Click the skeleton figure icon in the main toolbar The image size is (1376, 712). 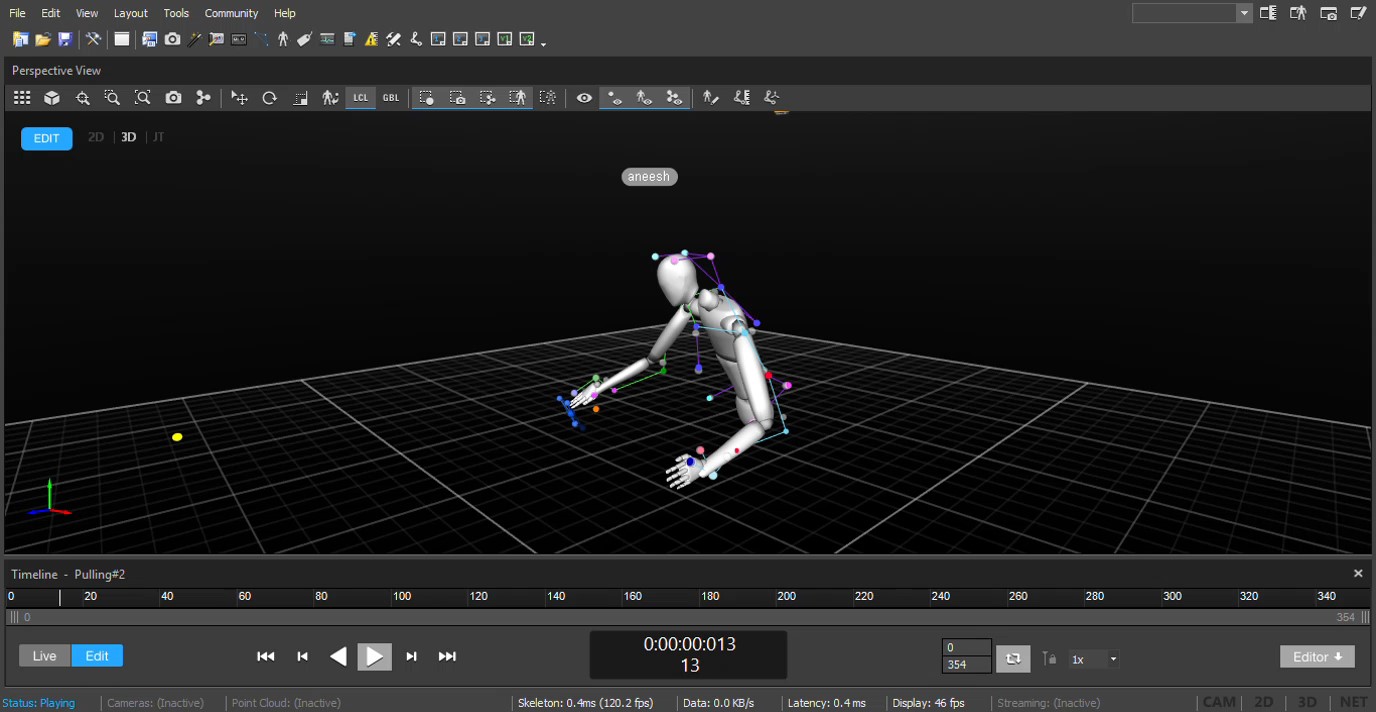pos(283,40)
